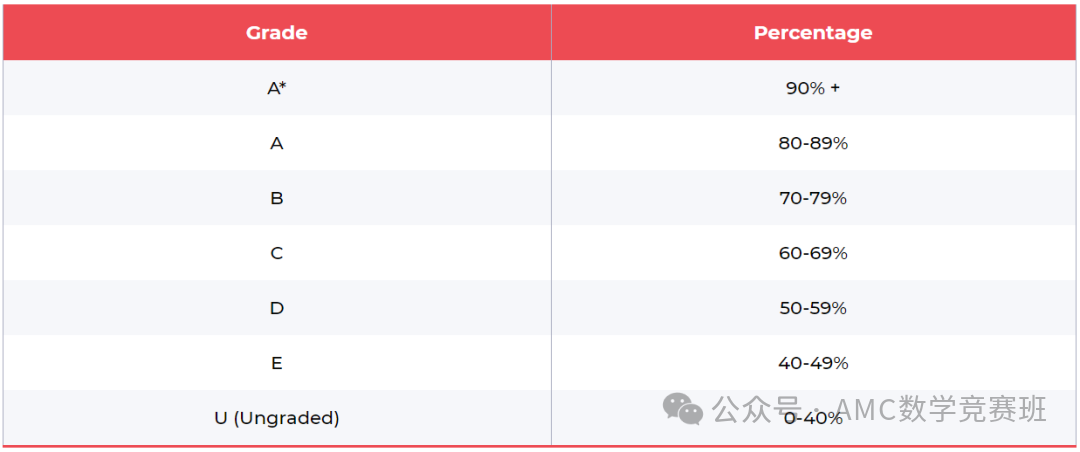
Task: Click the Grade column header
Action: pos(277,32)
